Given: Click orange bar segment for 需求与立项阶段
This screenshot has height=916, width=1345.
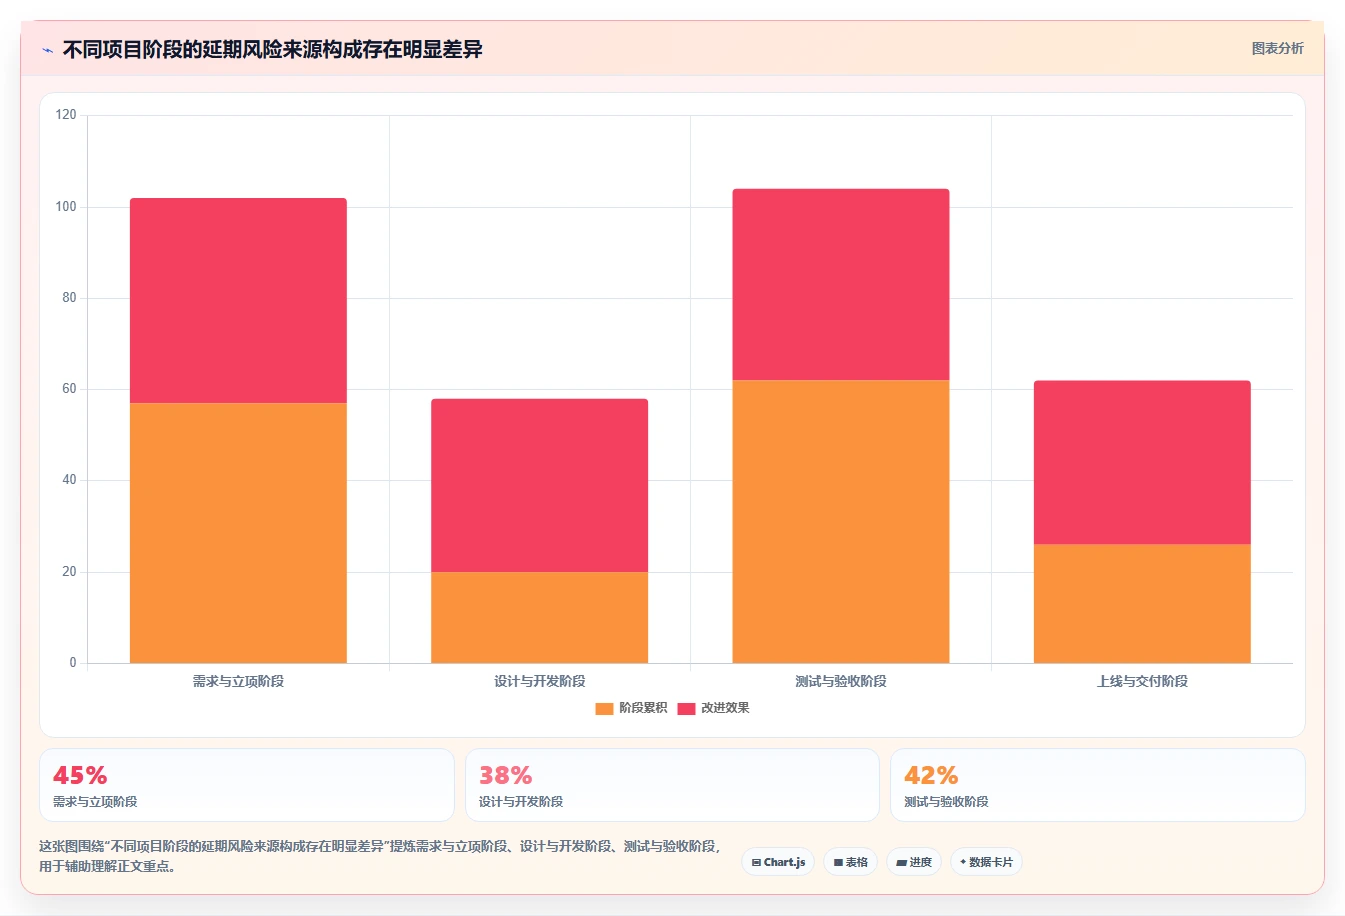Looking at the screenshot, I should 238,533.
